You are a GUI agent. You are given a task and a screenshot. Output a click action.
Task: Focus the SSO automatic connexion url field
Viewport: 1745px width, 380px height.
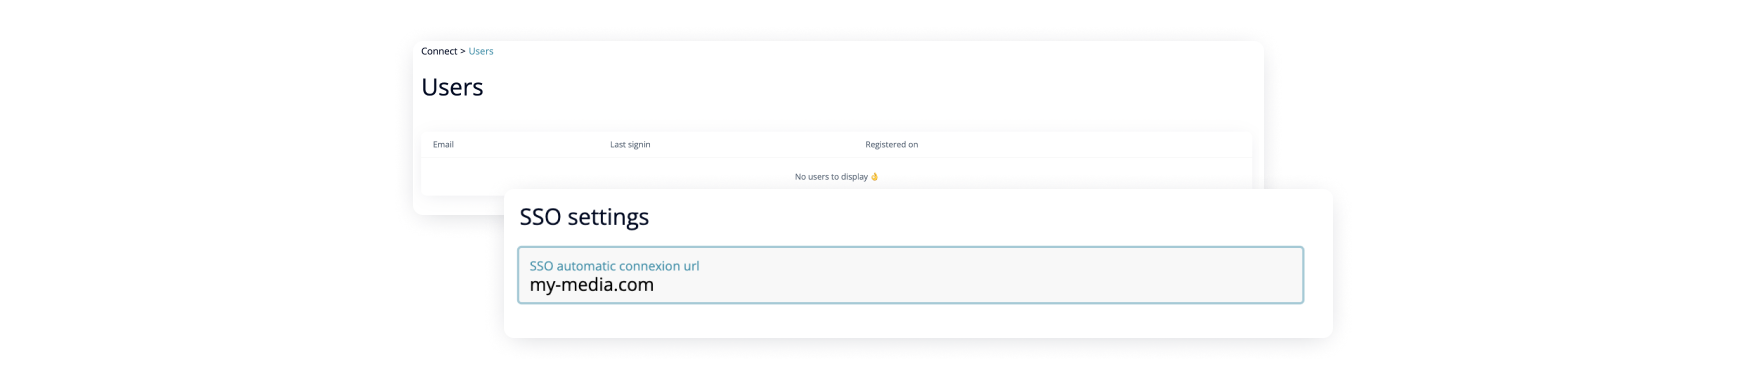[x=910, y=275]
